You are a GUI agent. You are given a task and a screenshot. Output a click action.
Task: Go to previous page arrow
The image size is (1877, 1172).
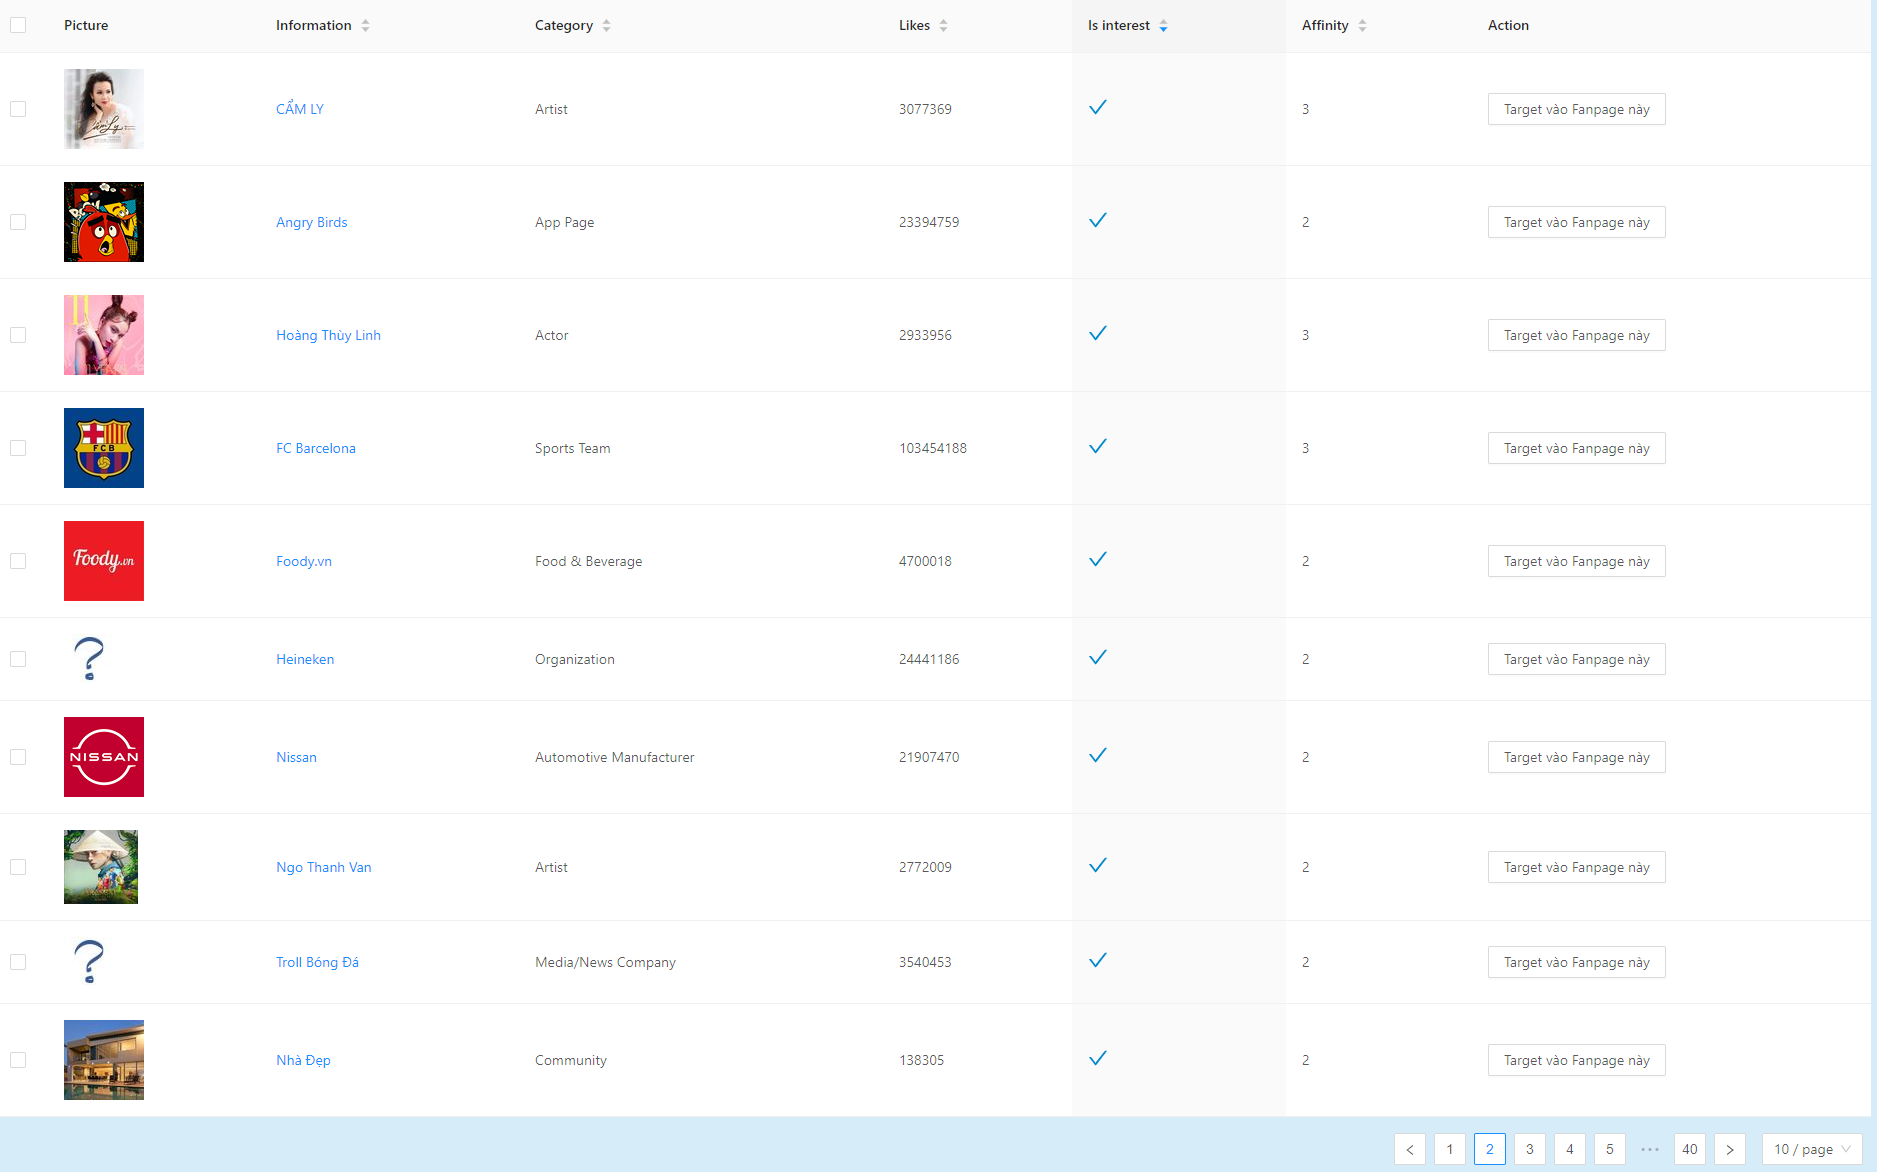pyautogui.click(x=1410, y=1149)
